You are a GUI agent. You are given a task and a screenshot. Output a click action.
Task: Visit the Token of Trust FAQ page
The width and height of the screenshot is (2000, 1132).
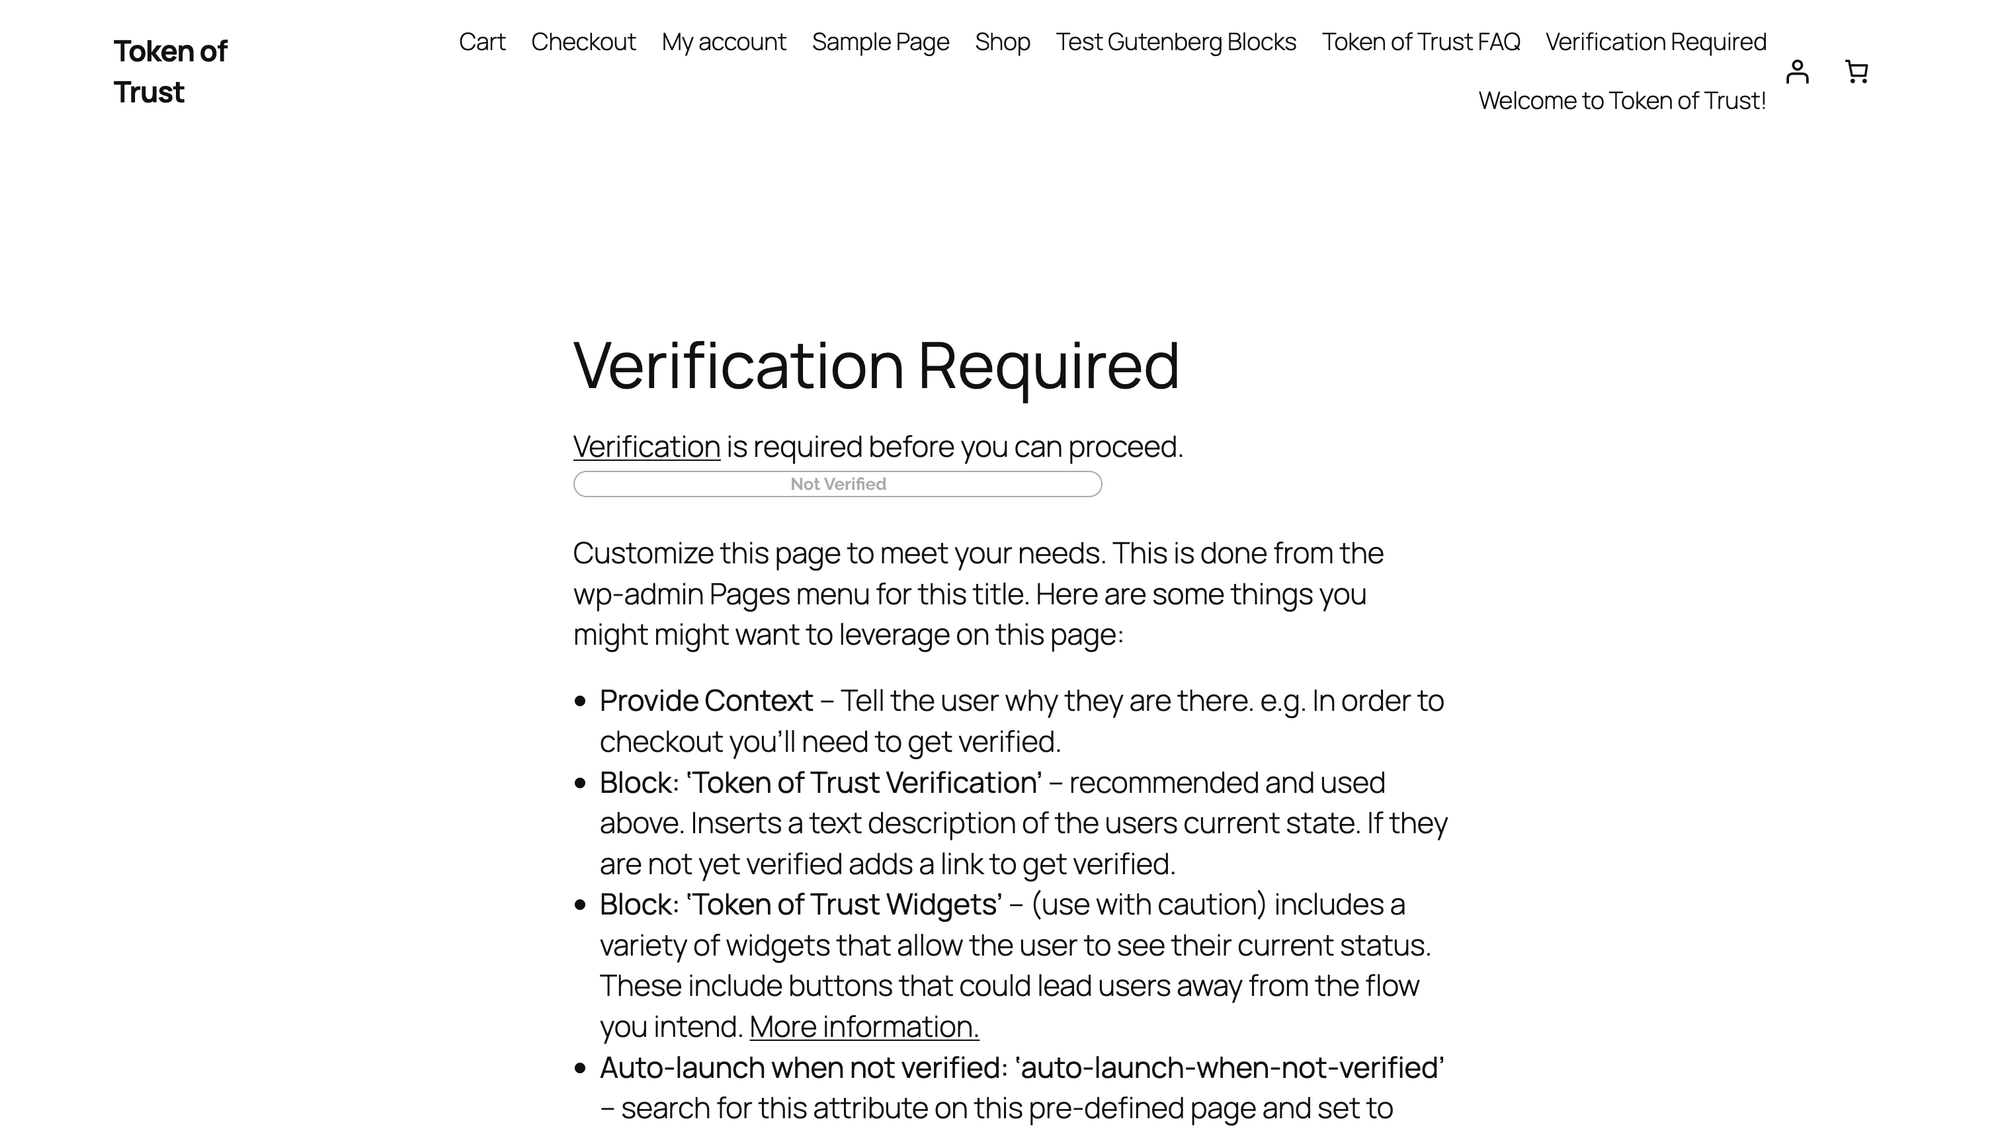1421,42
